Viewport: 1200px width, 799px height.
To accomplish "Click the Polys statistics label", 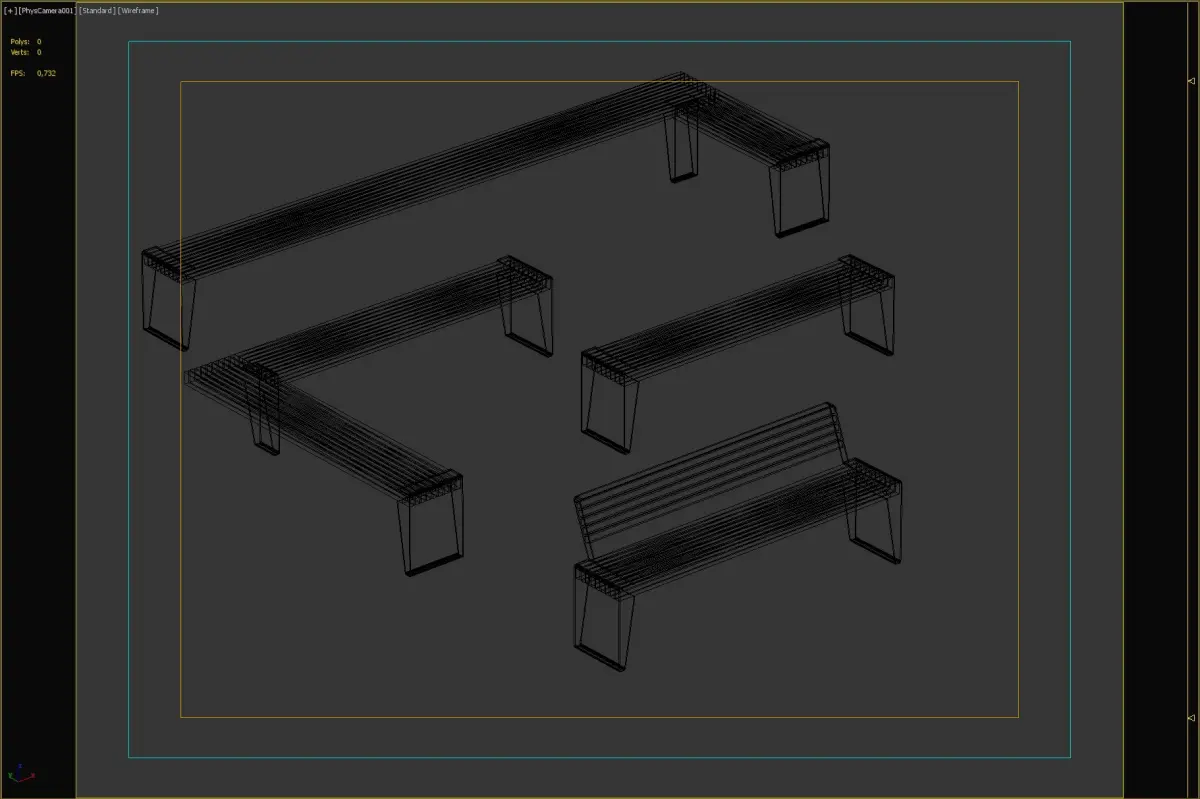I will pyautogui.click(x=19, y=42).
